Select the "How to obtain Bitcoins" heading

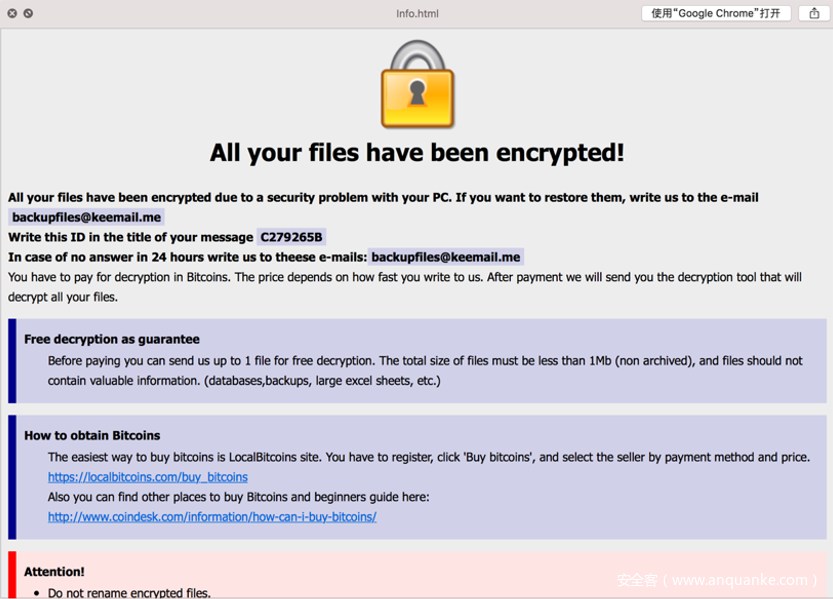[92, 435]
